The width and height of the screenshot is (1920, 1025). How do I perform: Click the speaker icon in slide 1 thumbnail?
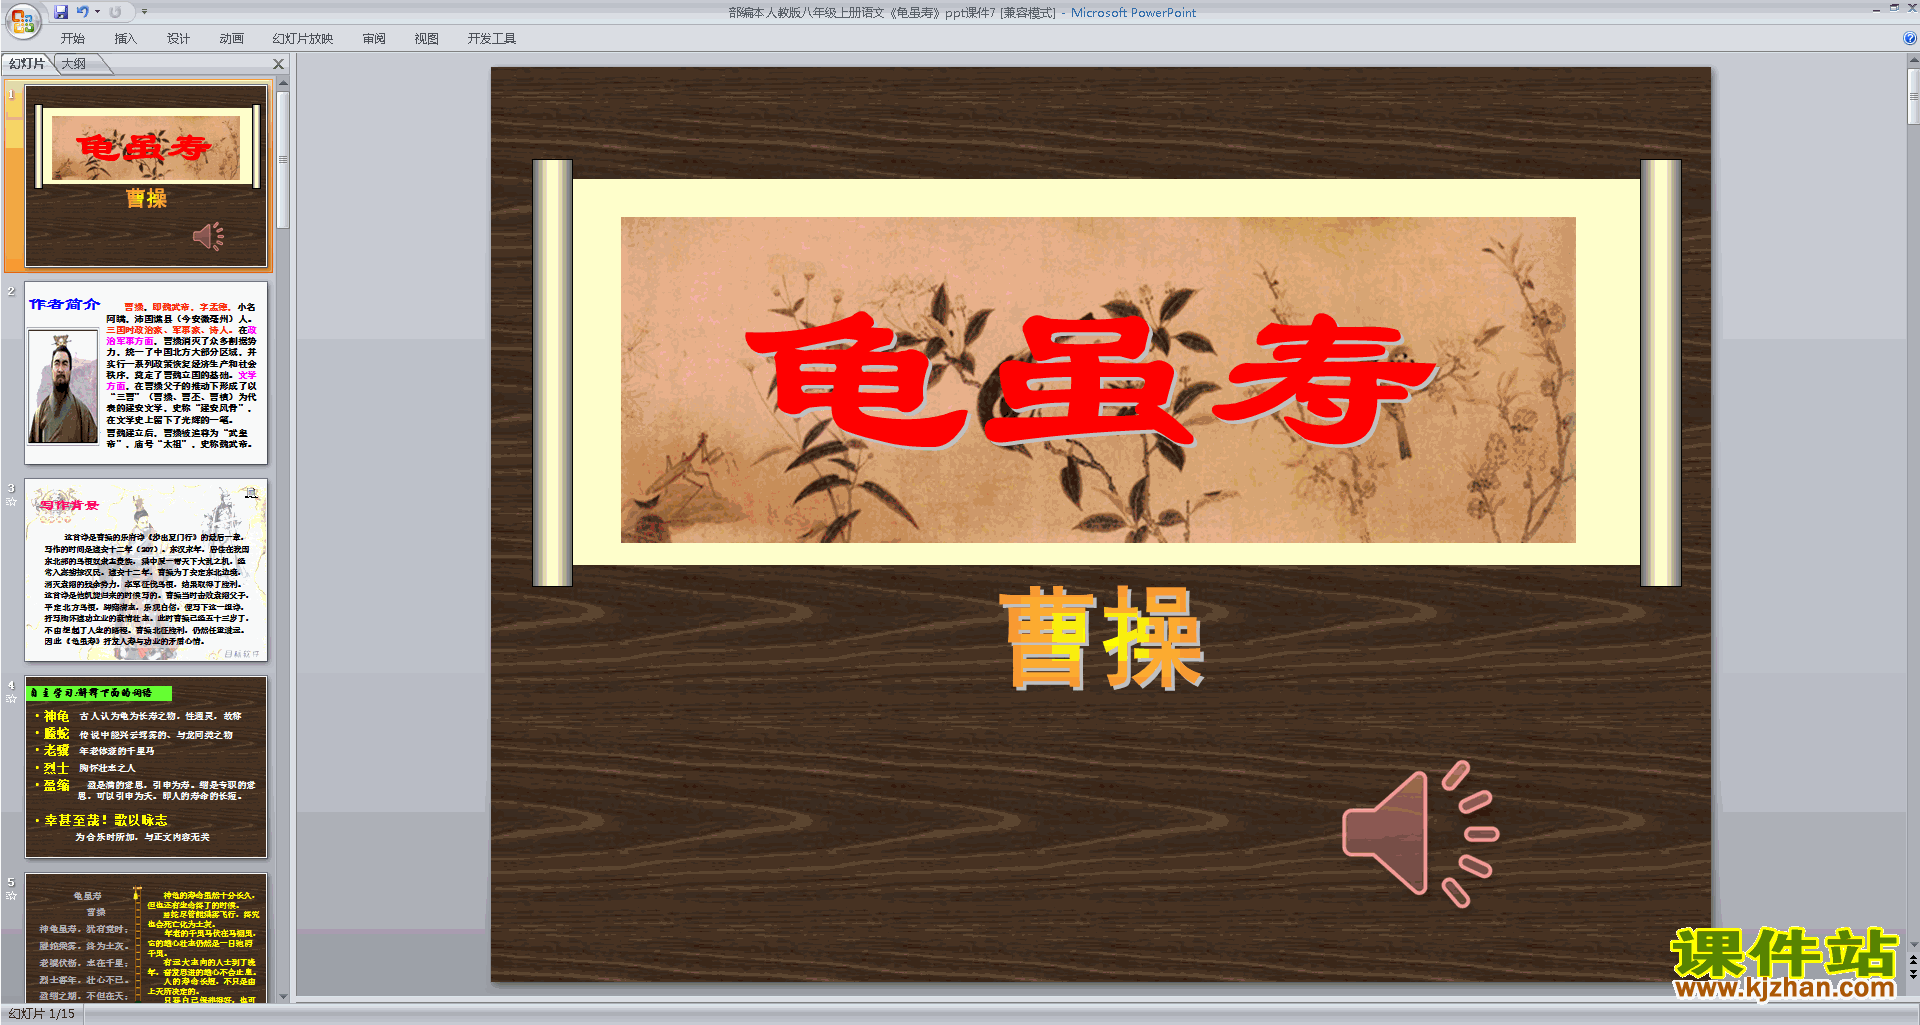click(208, 236)
